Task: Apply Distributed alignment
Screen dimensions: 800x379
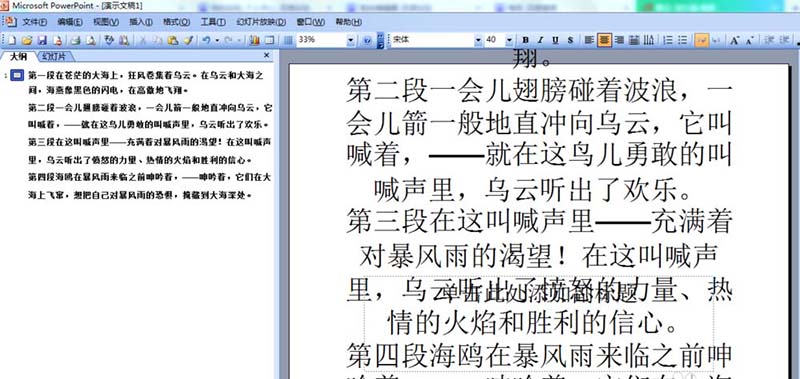Action: pyautogui.click(x=634, y=40)
